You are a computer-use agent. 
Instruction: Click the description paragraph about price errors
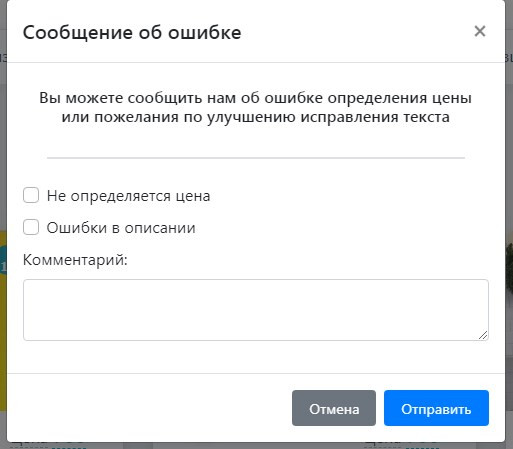[x=256, y=107]
